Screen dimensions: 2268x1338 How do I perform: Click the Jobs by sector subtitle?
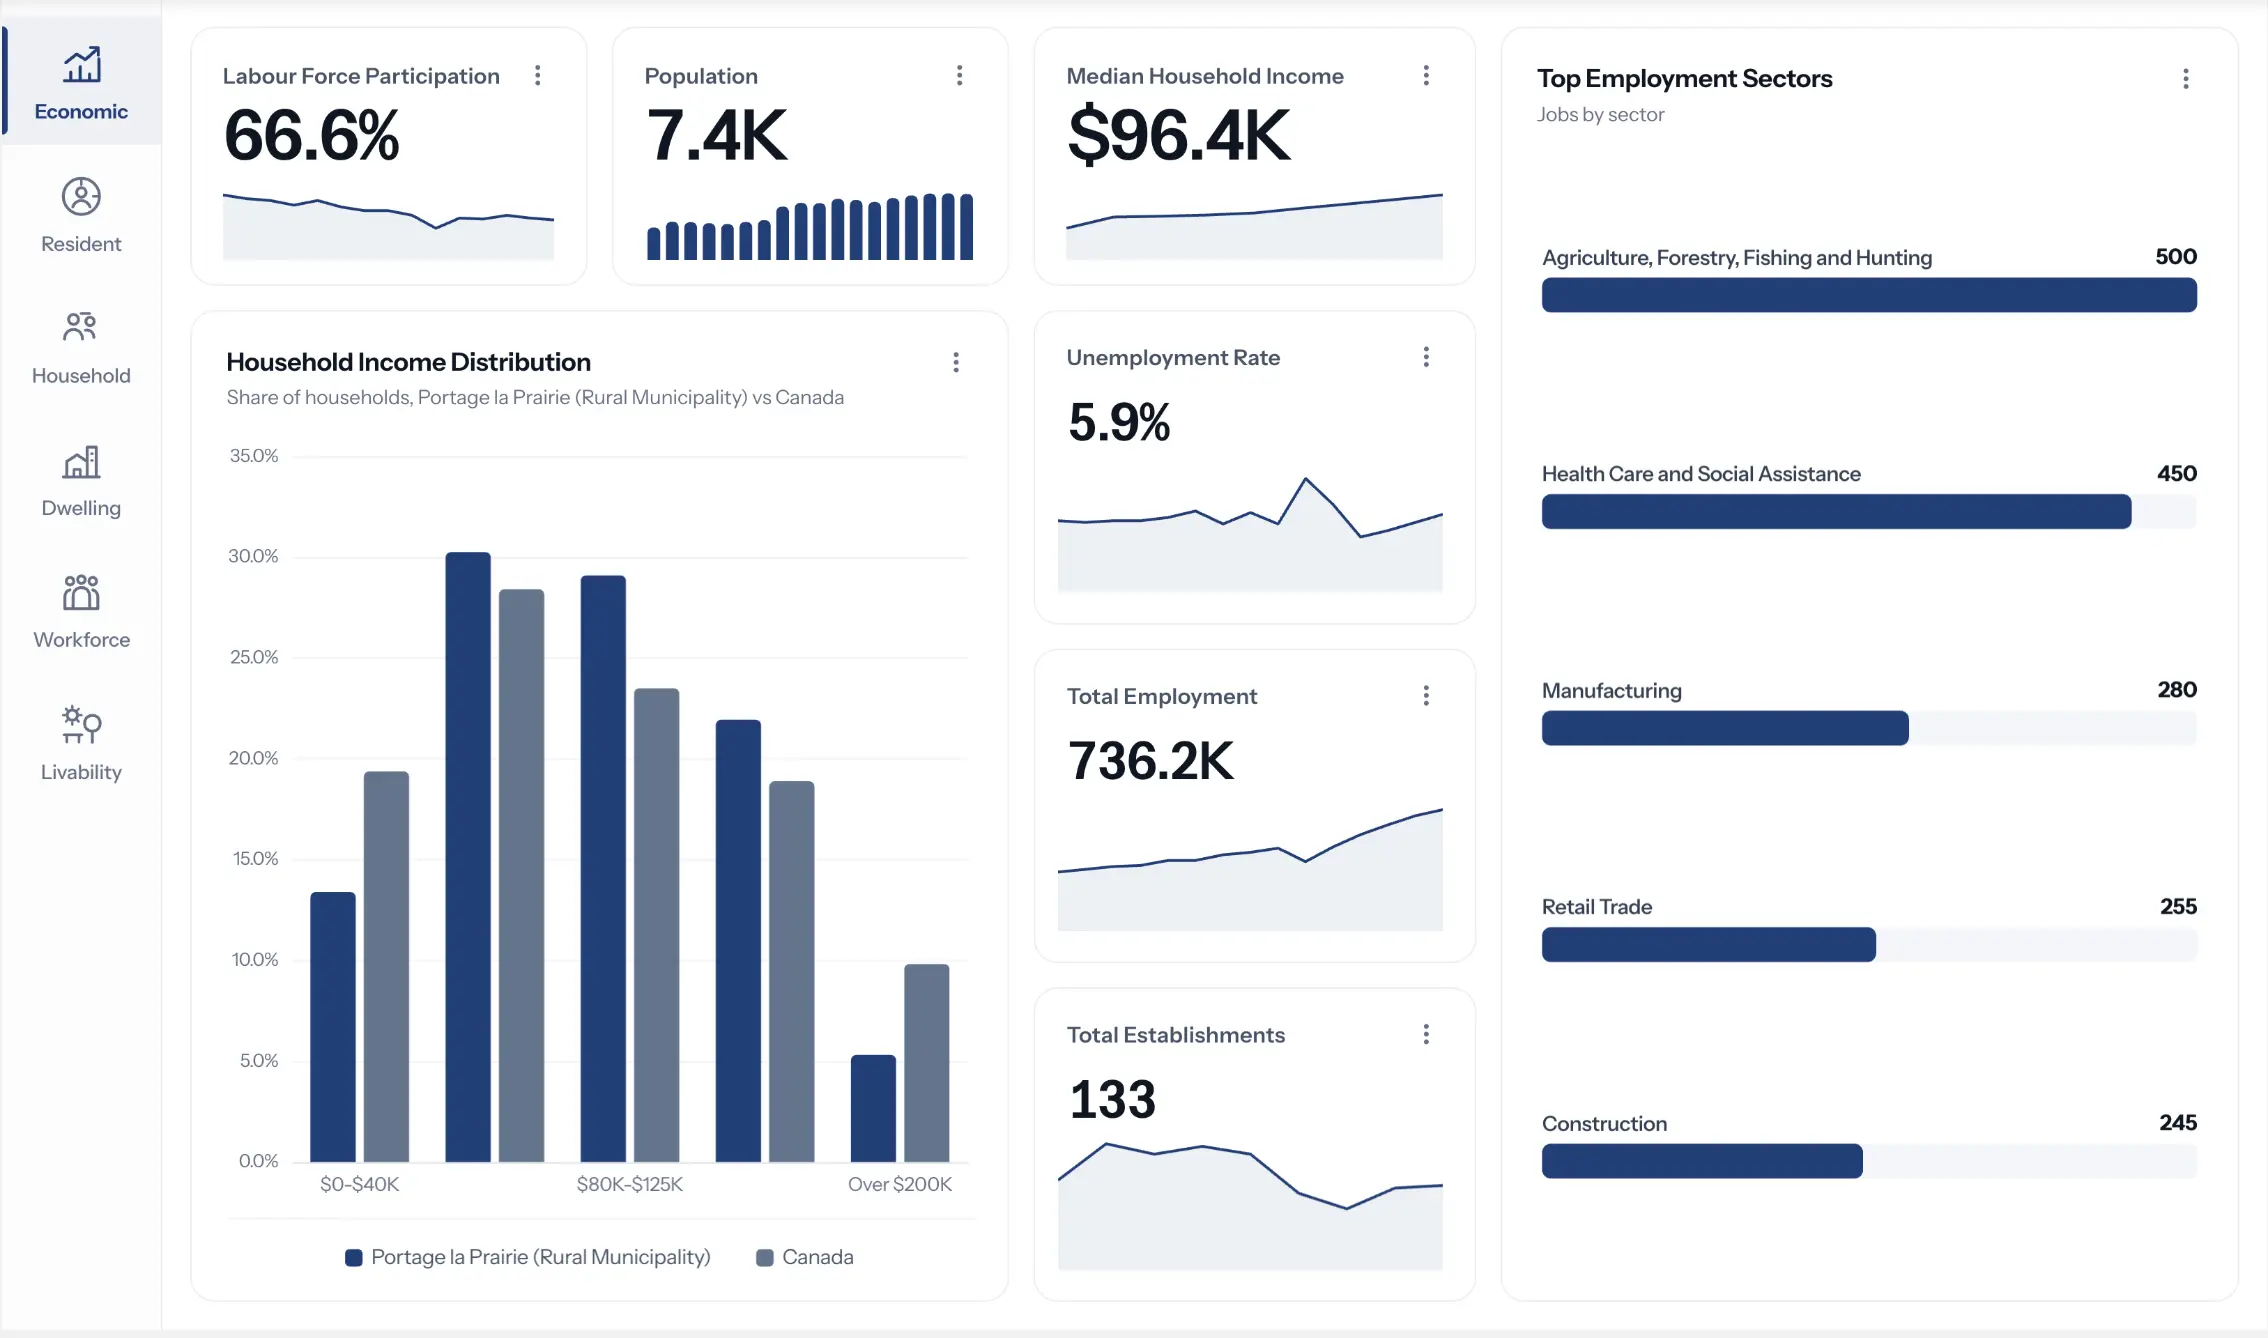1600,115
